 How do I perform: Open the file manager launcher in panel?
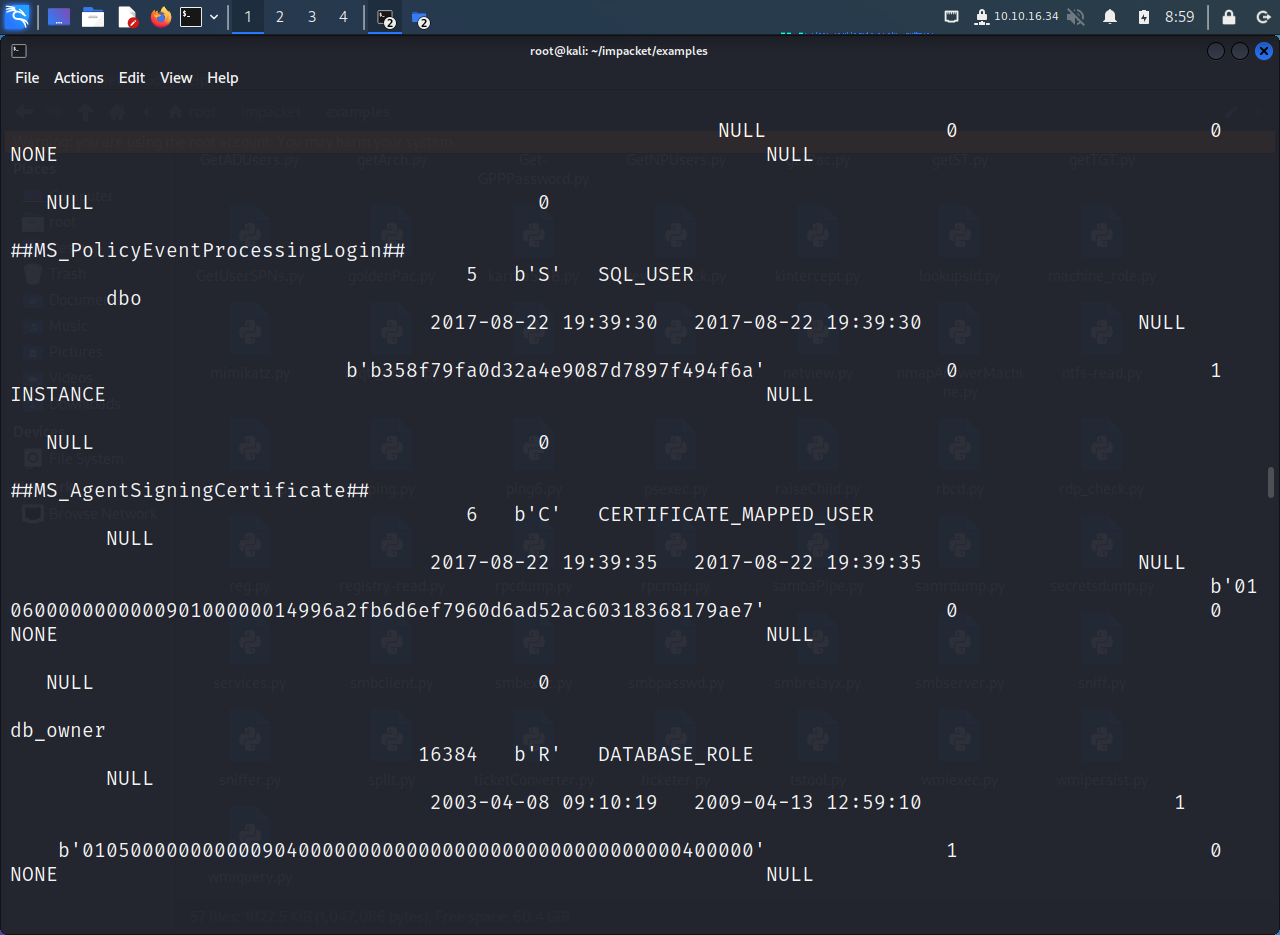(x=93, y=17)
